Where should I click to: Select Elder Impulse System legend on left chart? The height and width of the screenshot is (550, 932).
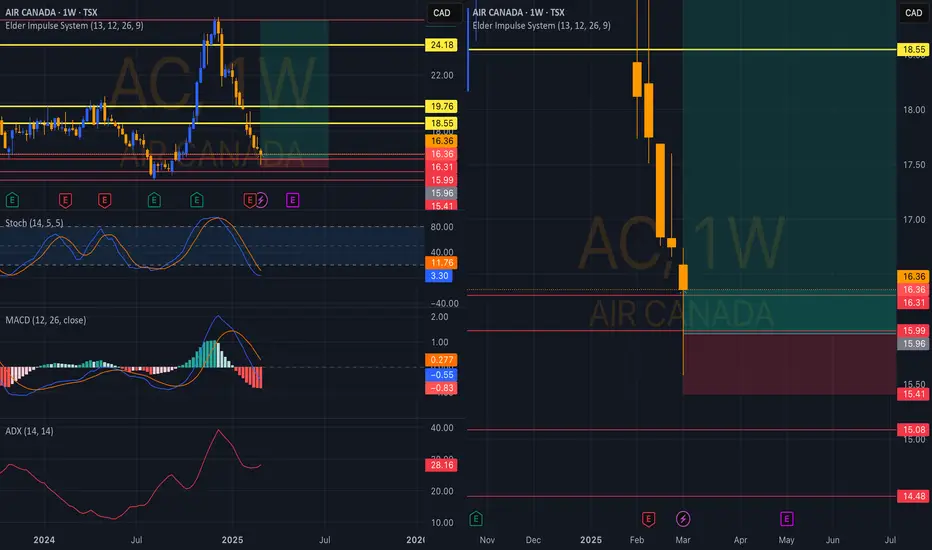[x=74, y=26]
